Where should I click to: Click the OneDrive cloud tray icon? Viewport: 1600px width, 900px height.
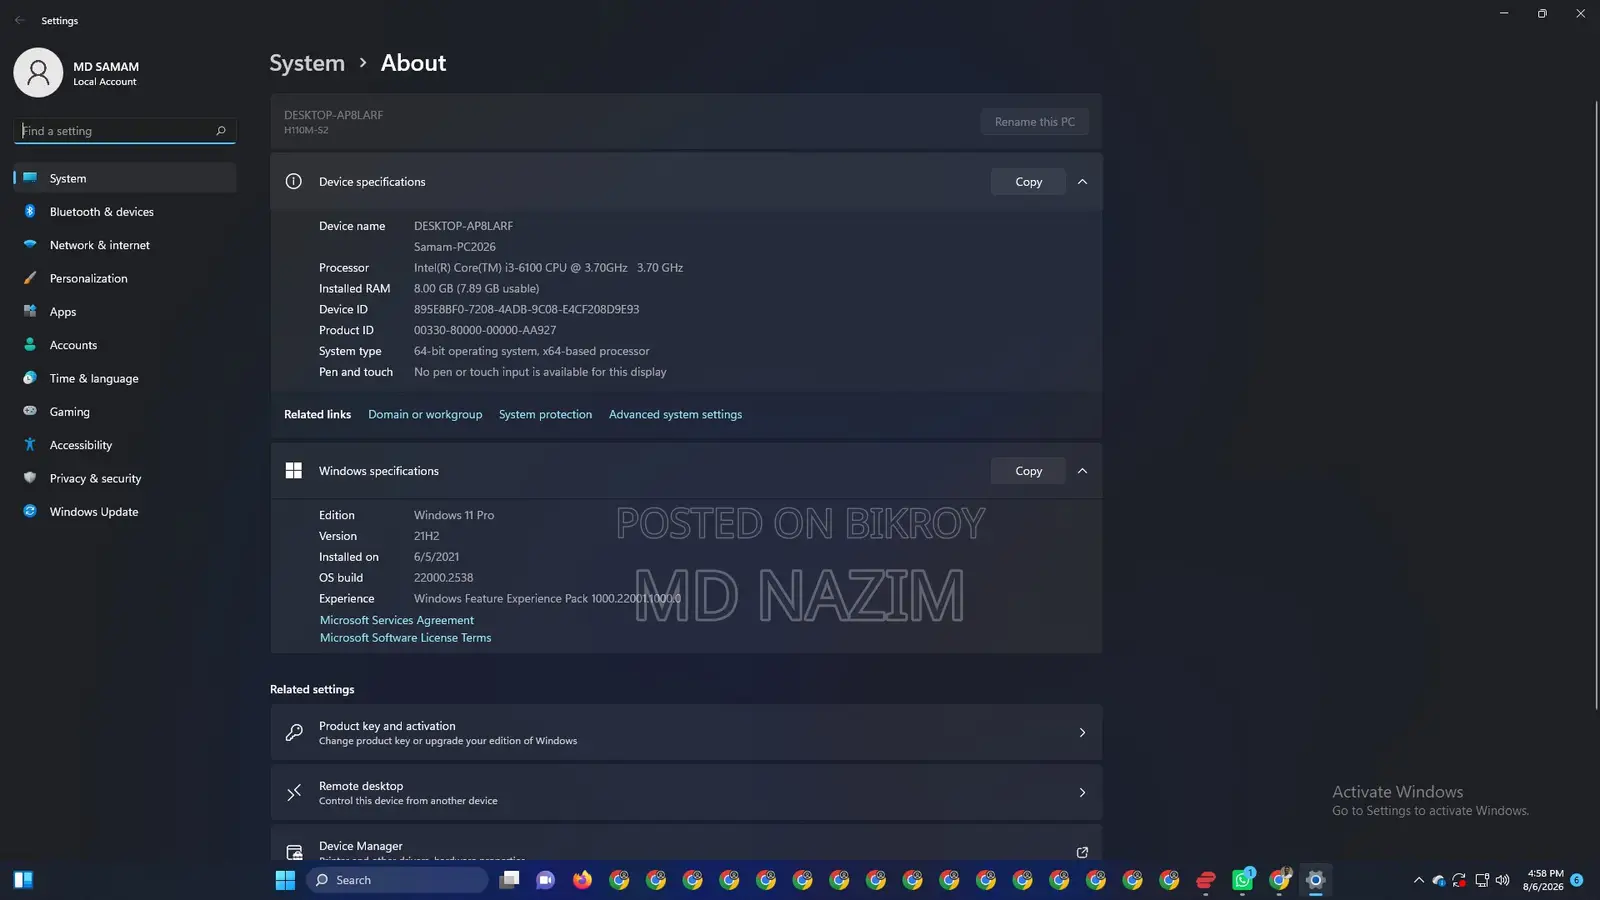[1439, 880]
